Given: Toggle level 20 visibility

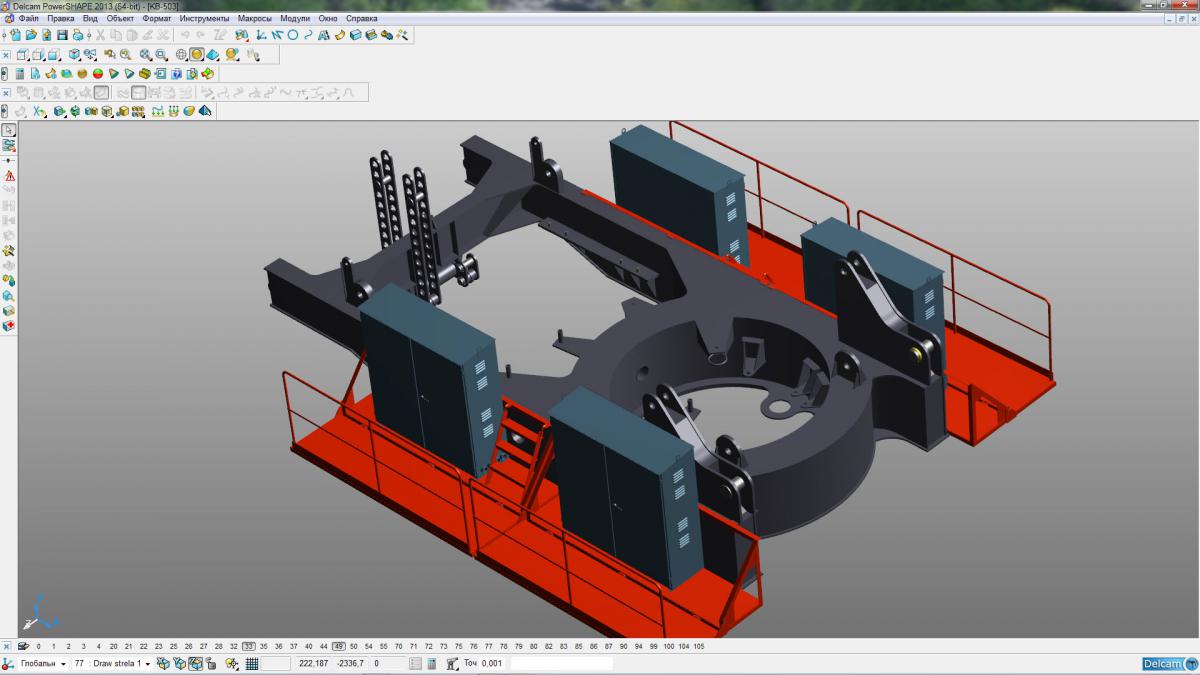Looking at the screenshot, I should (x=113, y=646).
